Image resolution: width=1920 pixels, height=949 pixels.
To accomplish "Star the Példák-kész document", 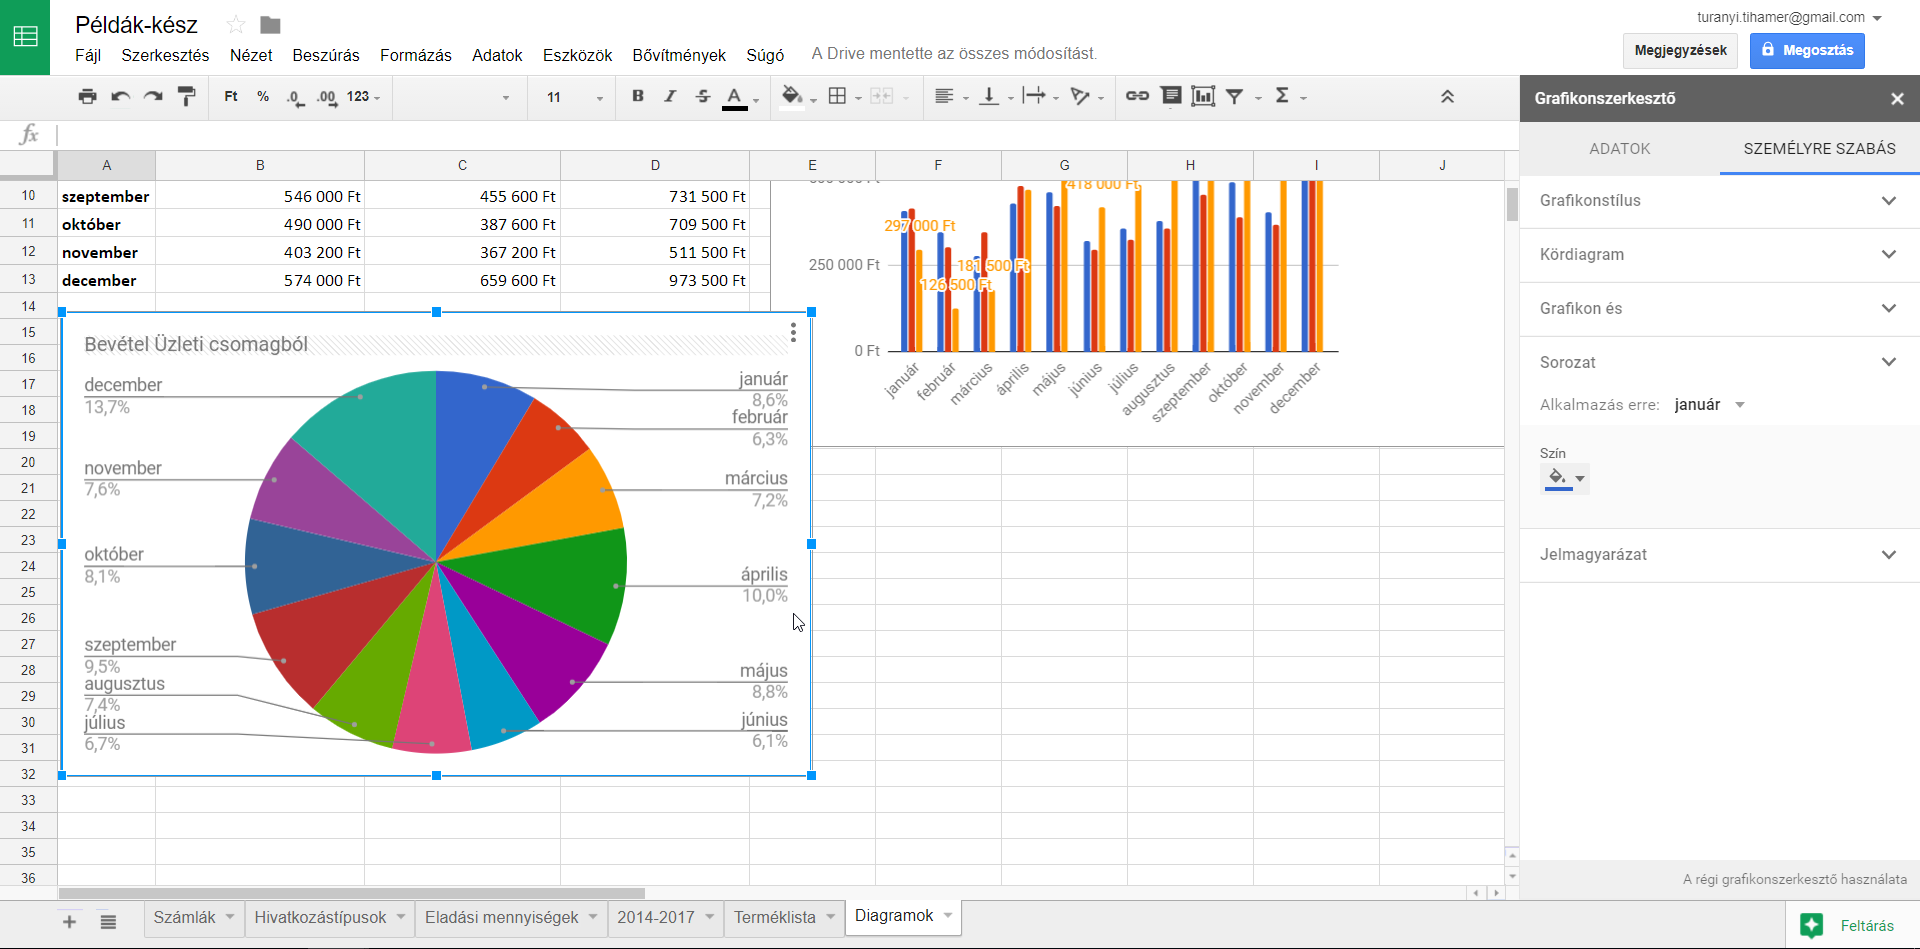I will (x=236, y=25).
